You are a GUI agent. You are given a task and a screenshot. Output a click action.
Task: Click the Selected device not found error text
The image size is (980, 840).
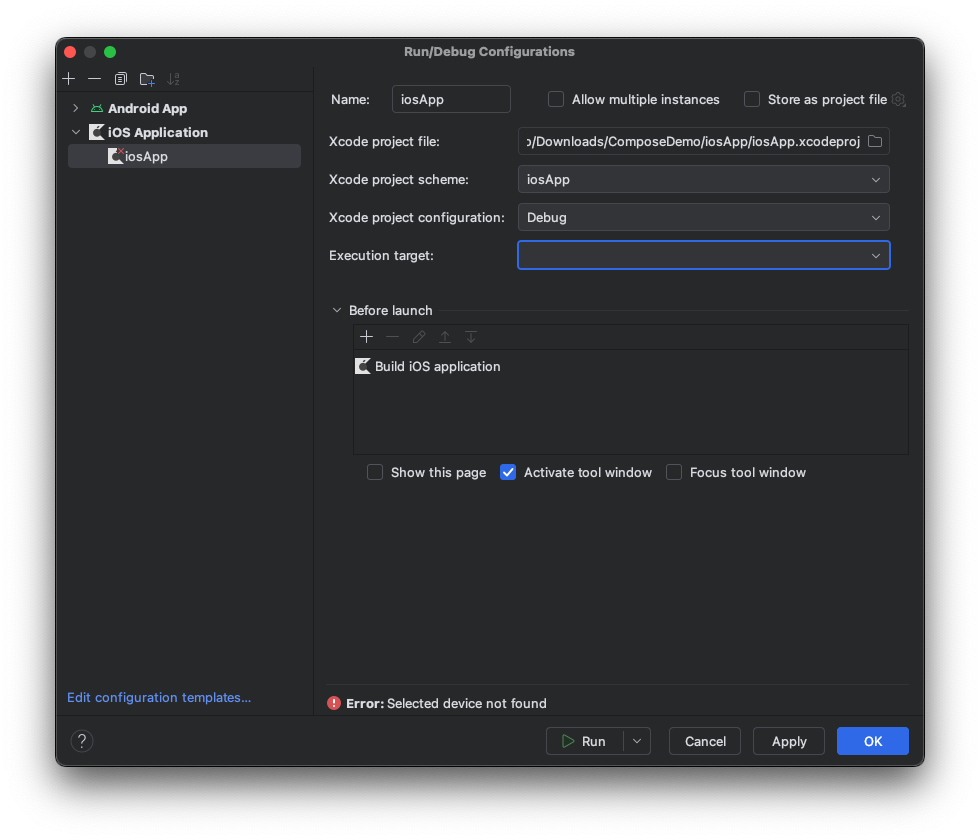point(467,704)
